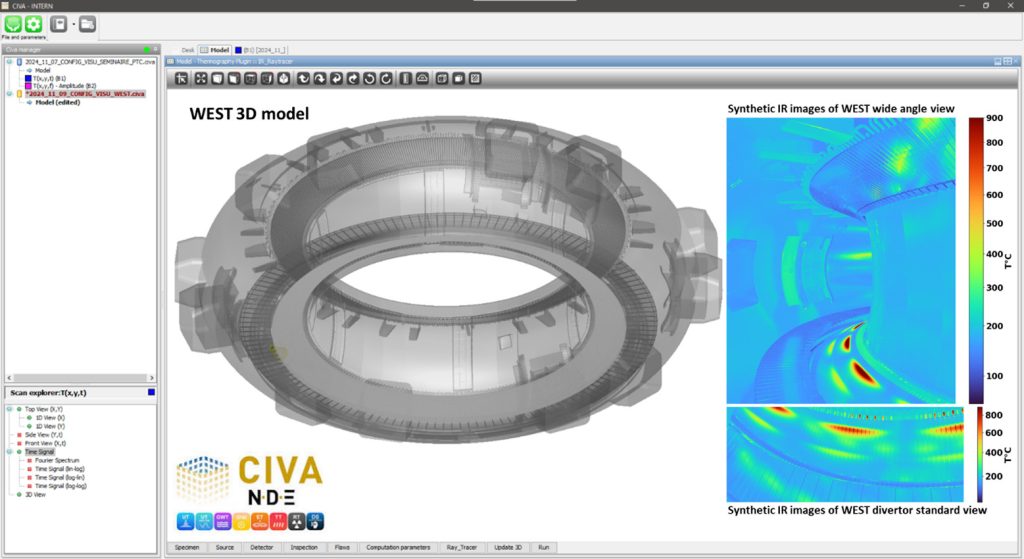Collapse the Top View (X,Y) tree node
The width and height of the screenshot is (1024, 559).
pos(10,409)
